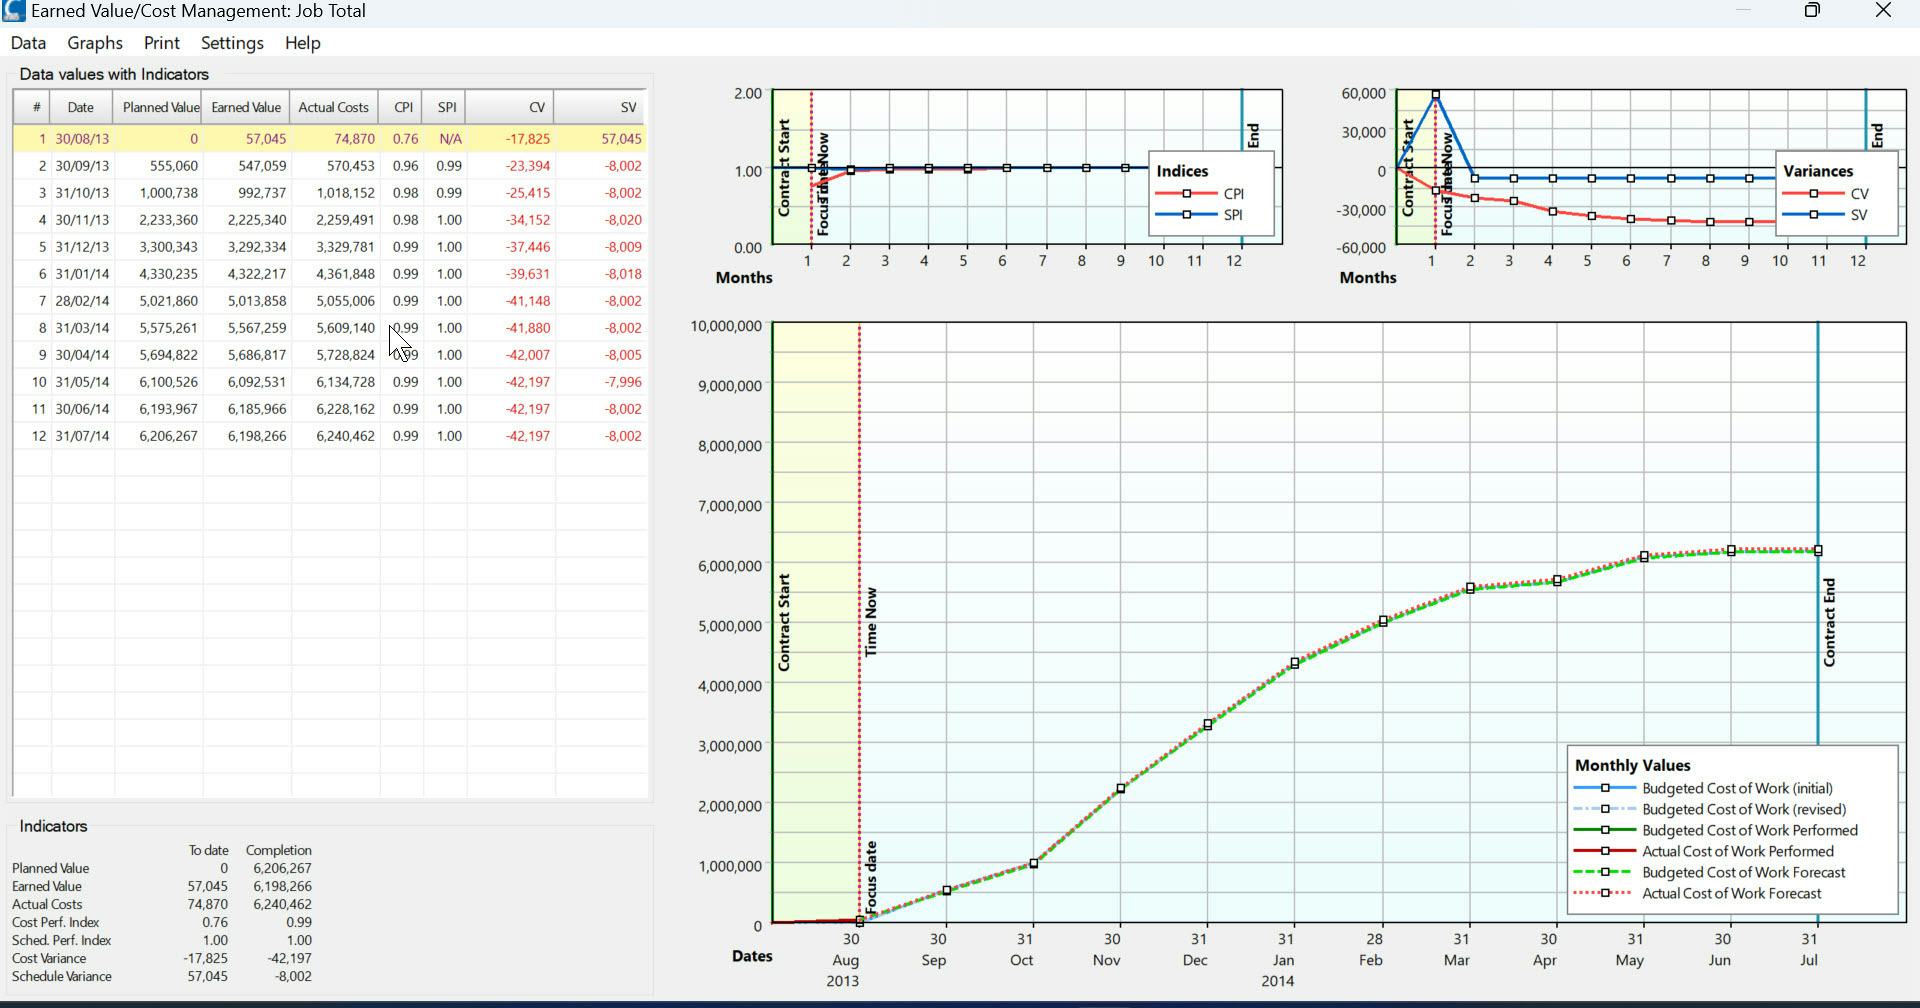
Task: Select row with date 31/05/14
Action: [329, 382]
